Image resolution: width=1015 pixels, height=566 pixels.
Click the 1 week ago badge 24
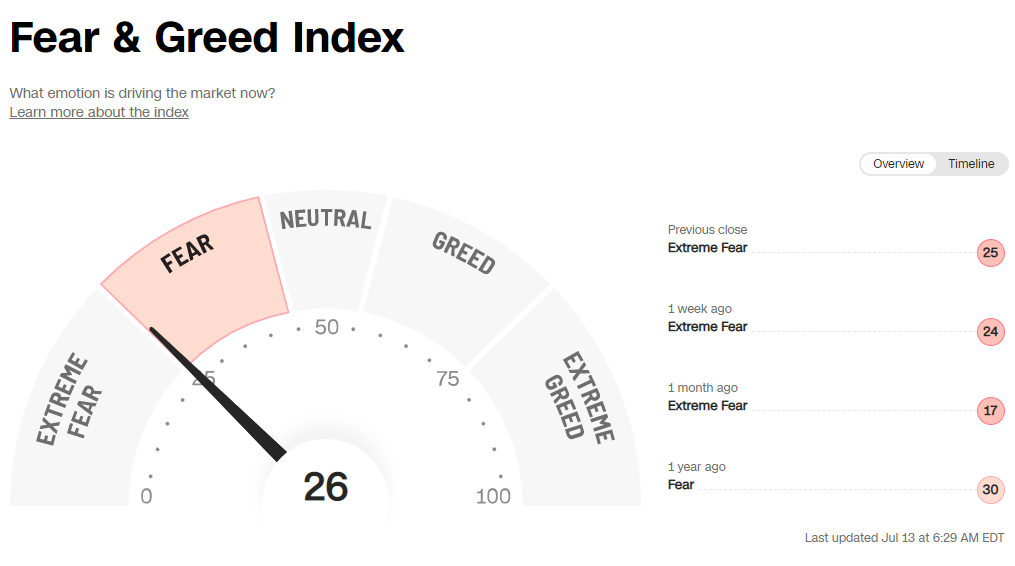[x=990, y=332]
